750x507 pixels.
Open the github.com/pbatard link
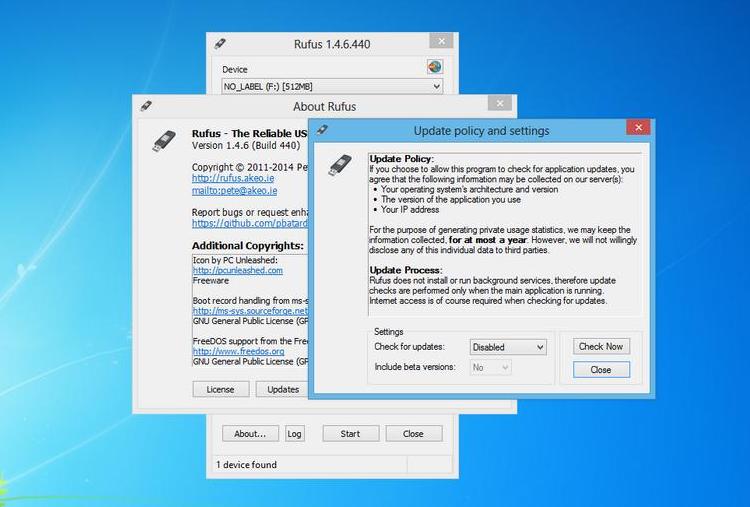[x=250, y=223]
